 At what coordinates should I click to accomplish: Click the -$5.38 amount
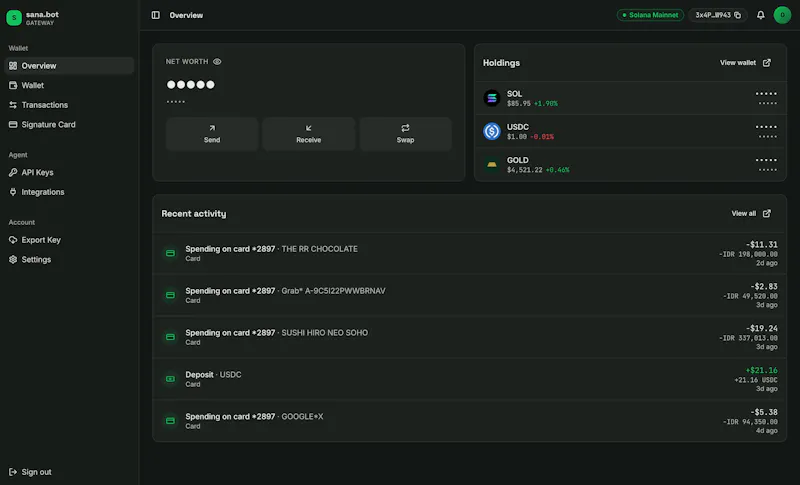click(764, 412)
